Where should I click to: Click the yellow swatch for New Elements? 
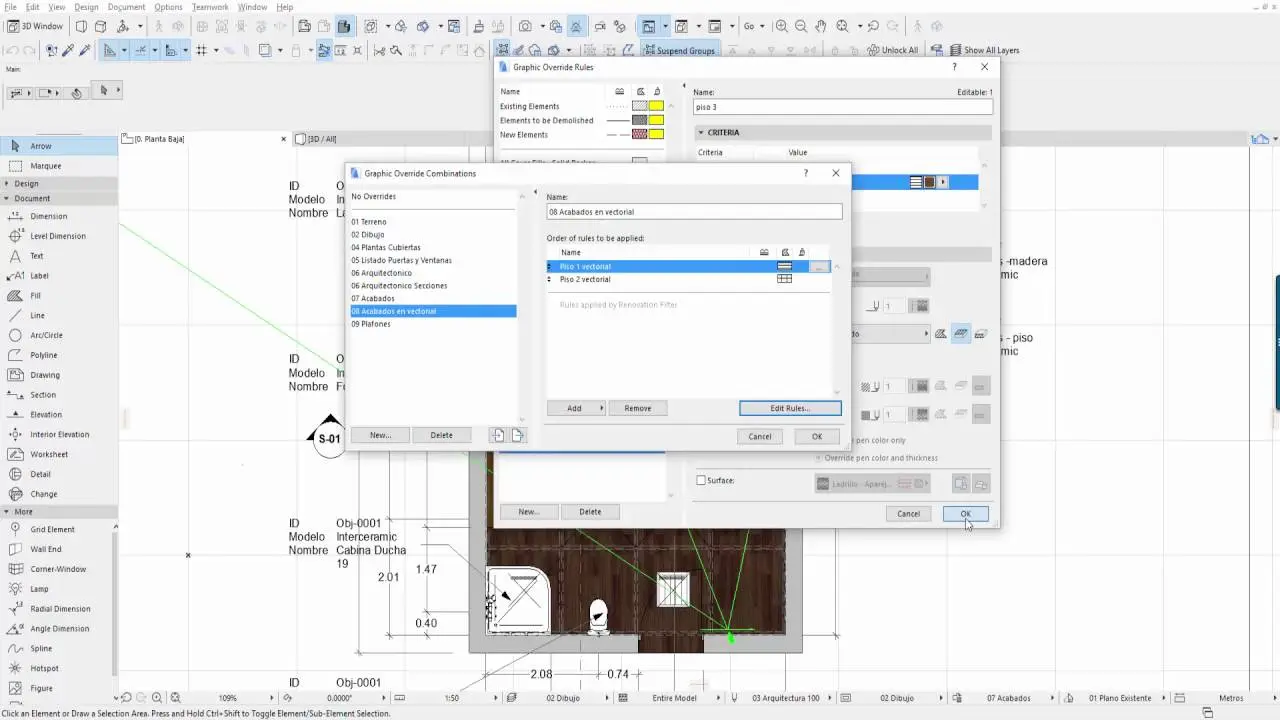point(655,133)
